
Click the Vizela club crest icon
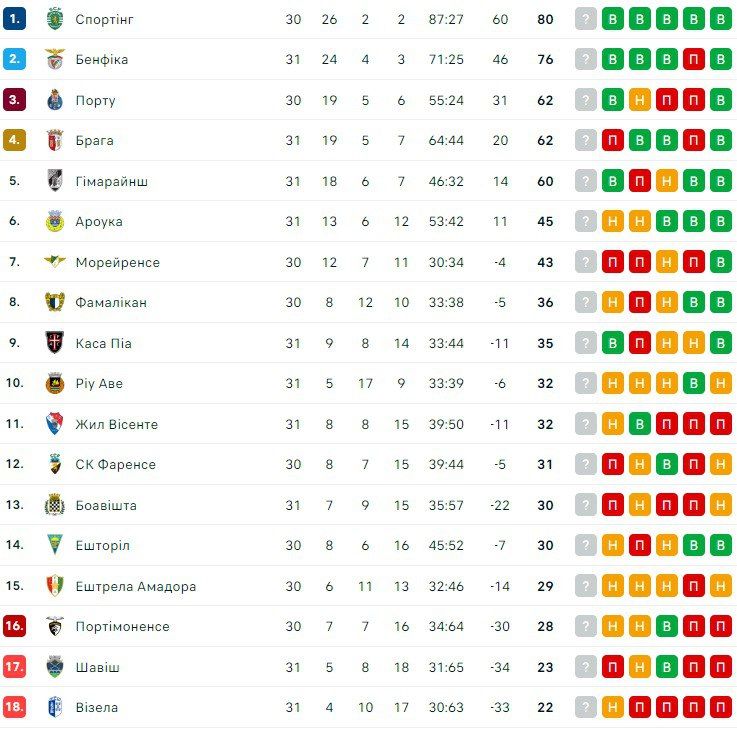55,707
